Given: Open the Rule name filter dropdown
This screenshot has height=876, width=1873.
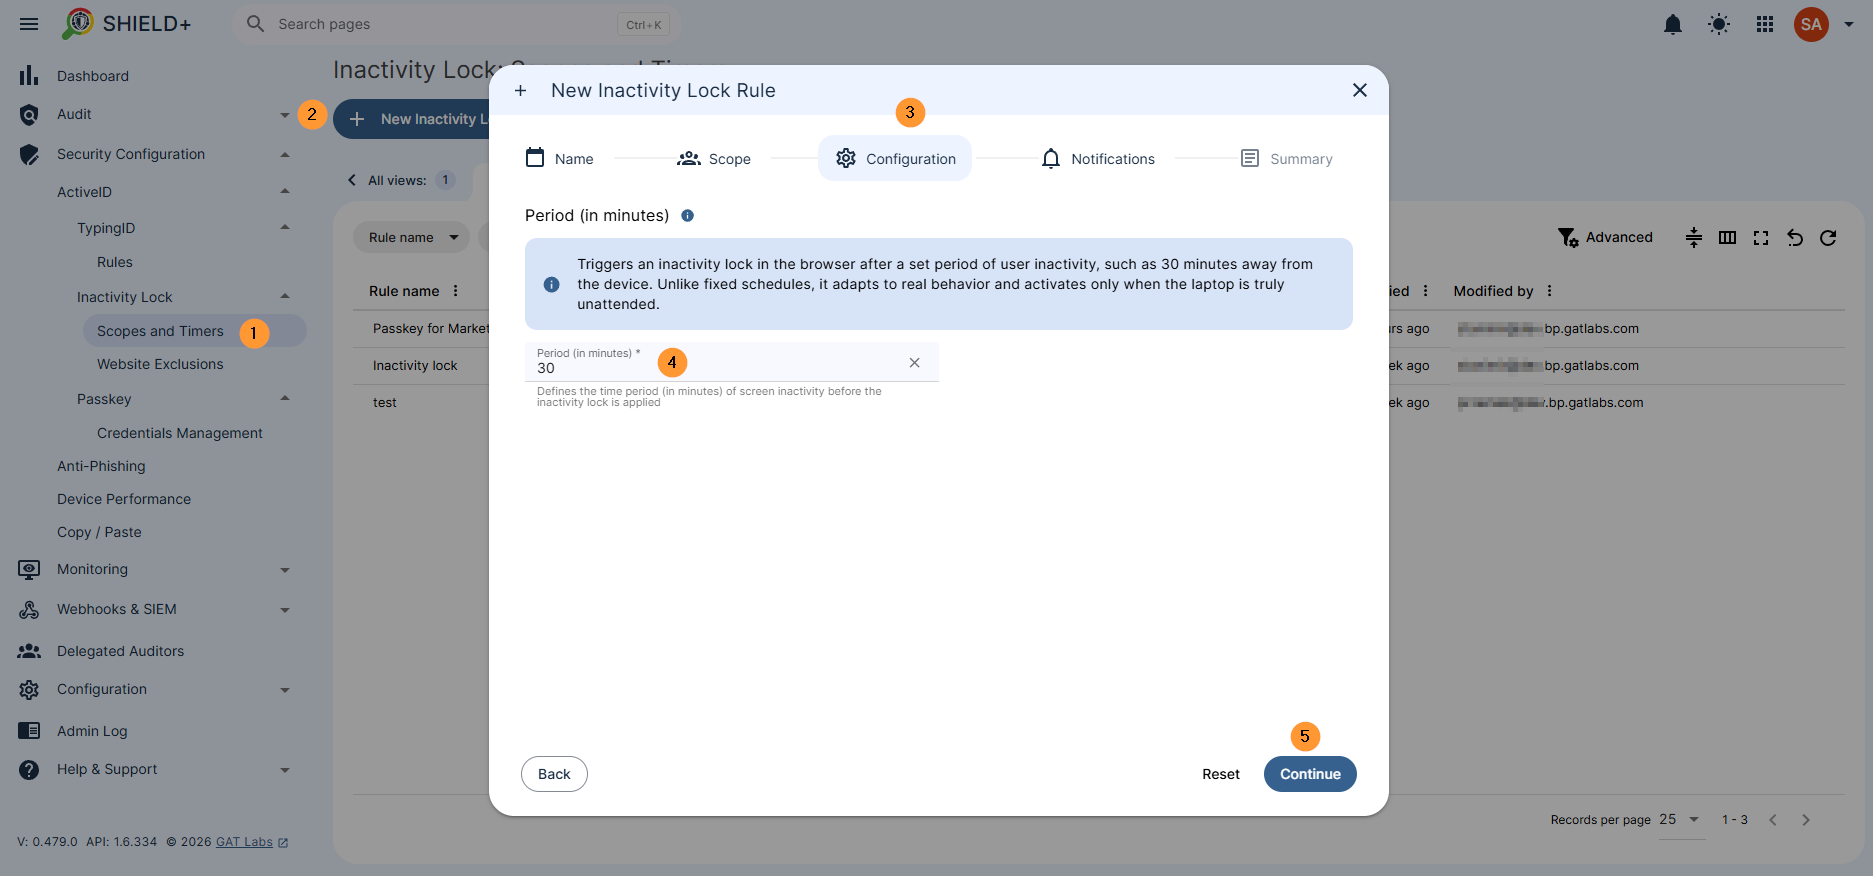Looking at the screenshot, I should (x=411, y=237).
